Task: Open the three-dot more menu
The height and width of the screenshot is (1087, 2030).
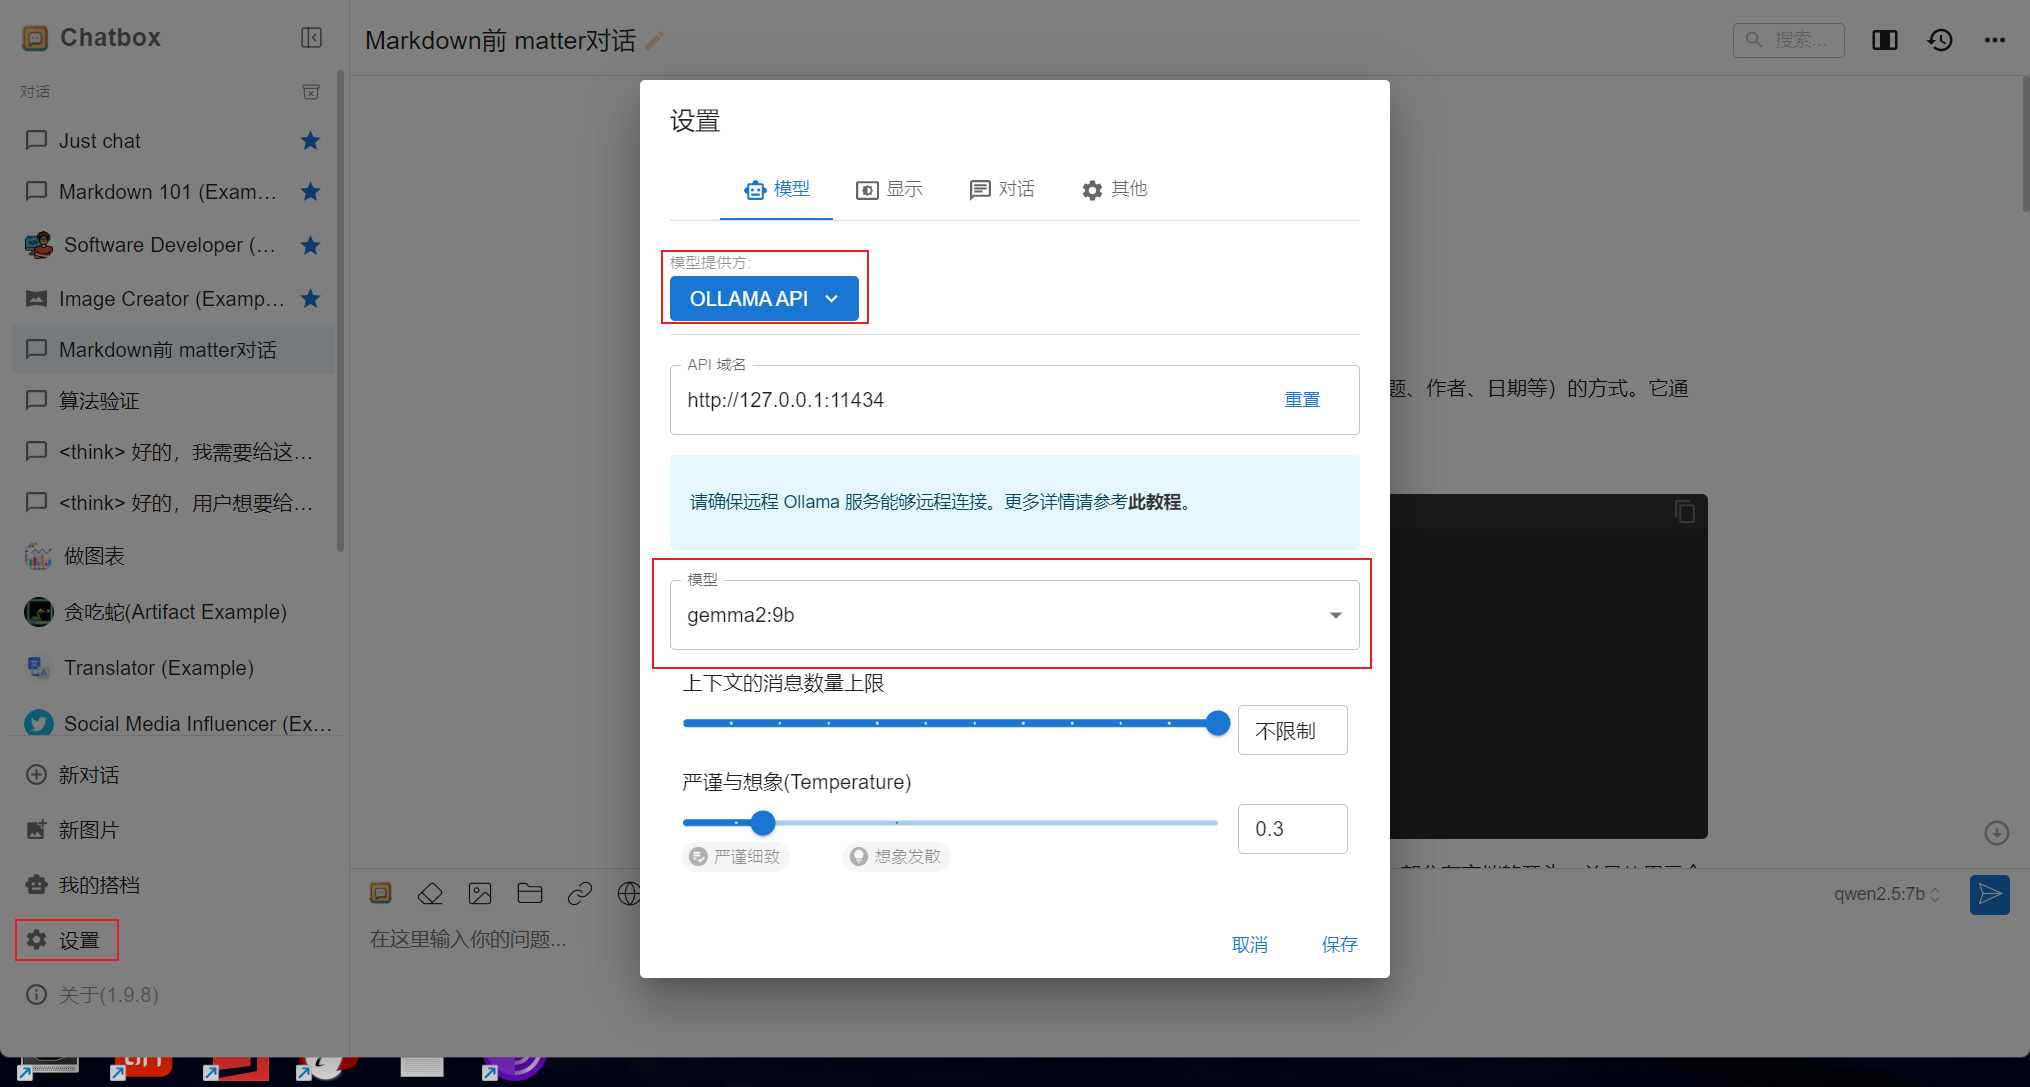Action: [1995, 40]
